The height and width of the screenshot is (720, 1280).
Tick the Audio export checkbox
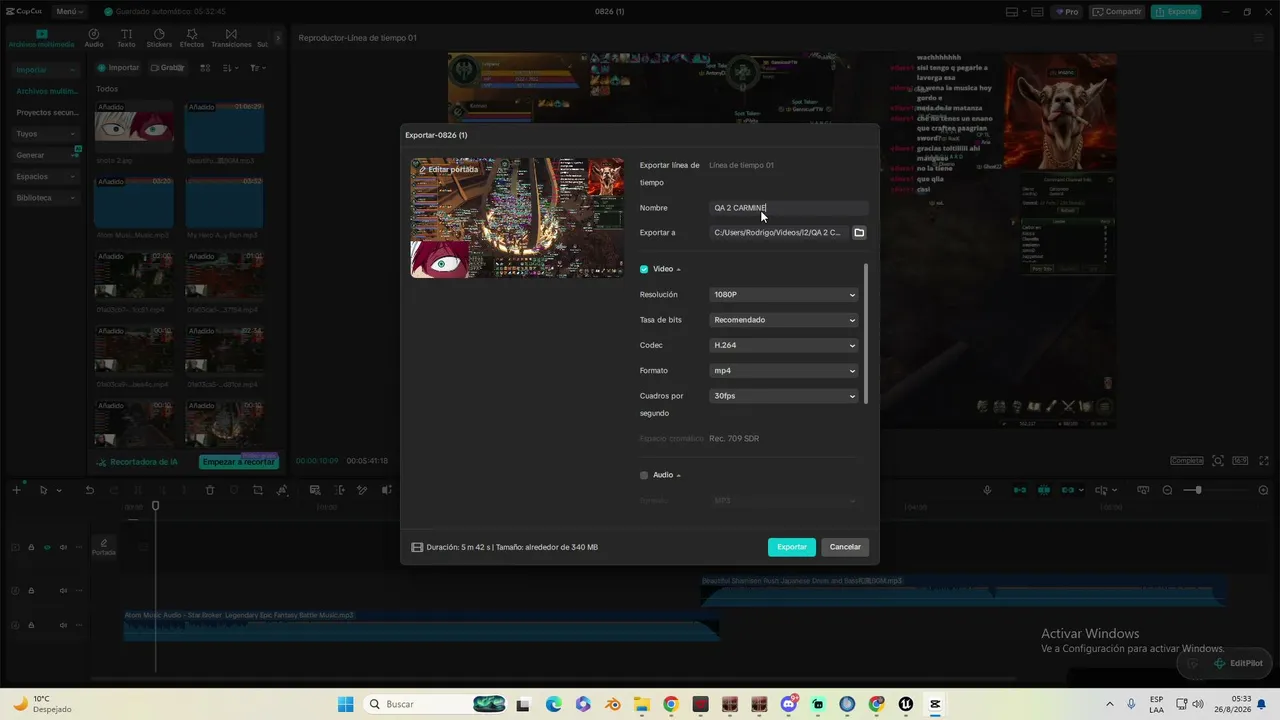coord(644,475)
